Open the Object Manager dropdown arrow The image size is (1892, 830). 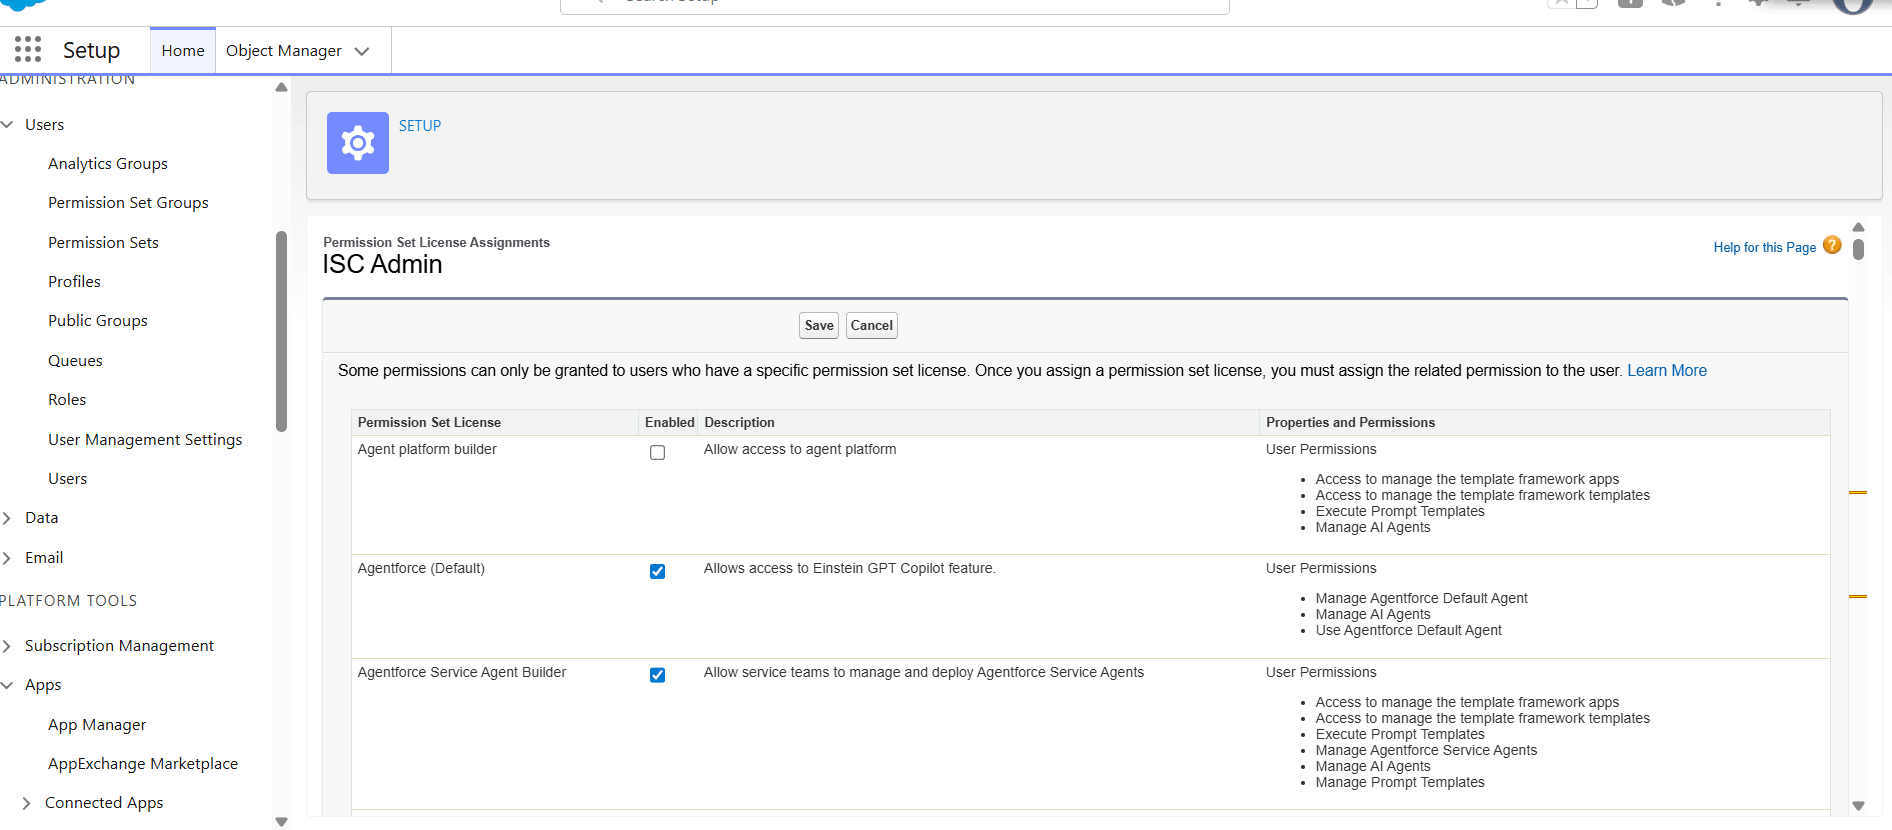362,51
